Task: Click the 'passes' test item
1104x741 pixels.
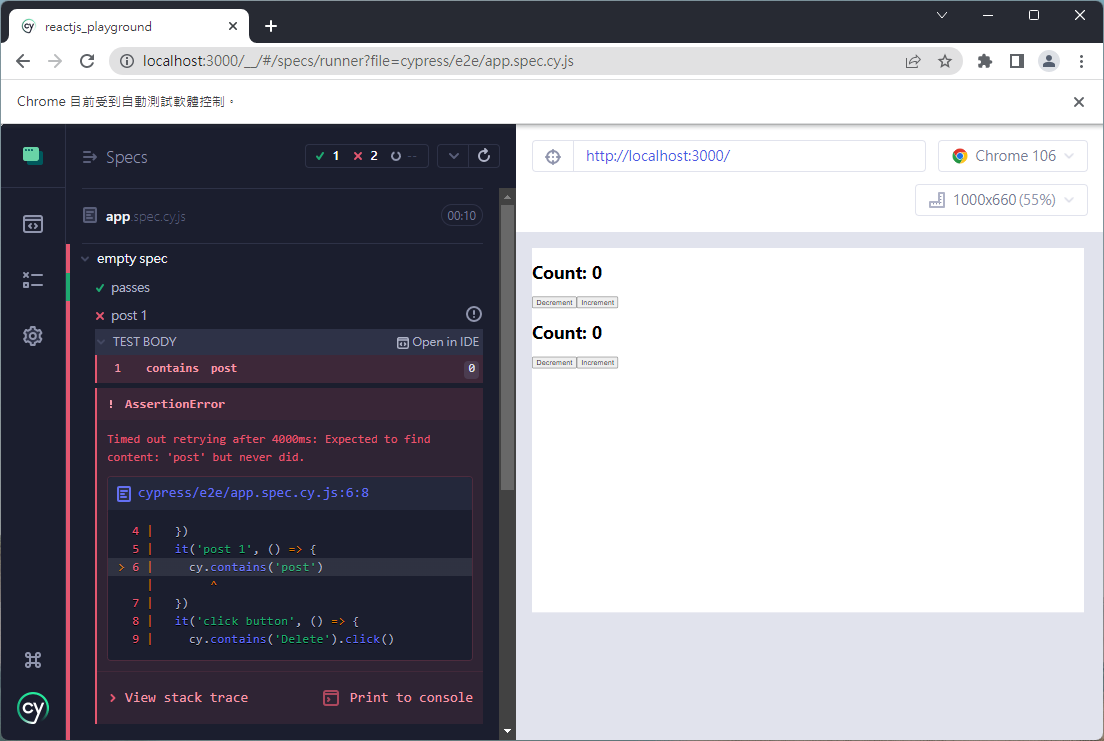Action: 130,288
